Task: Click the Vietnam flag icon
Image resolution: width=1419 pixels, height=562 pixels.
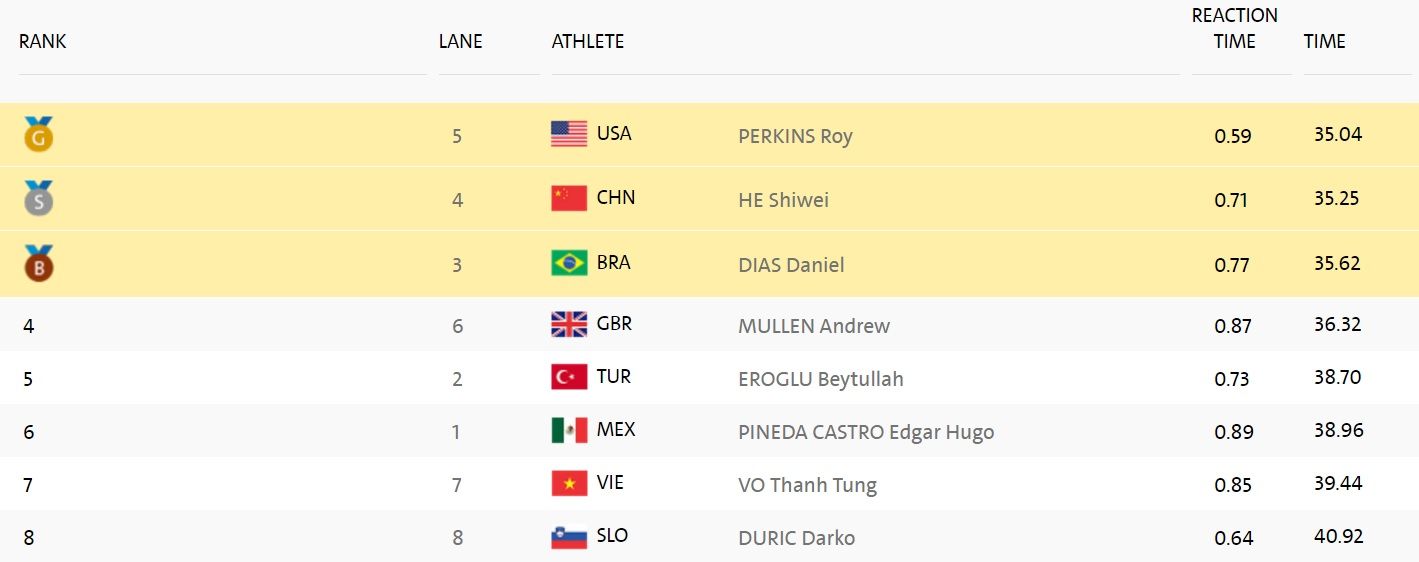Action: coord(569,483)
